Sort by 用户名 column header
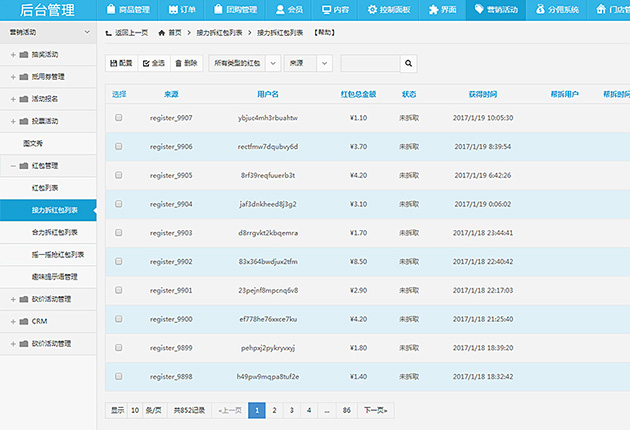This screenshot has height=430, width=630. pyautogui.click(x=268, y=94)
